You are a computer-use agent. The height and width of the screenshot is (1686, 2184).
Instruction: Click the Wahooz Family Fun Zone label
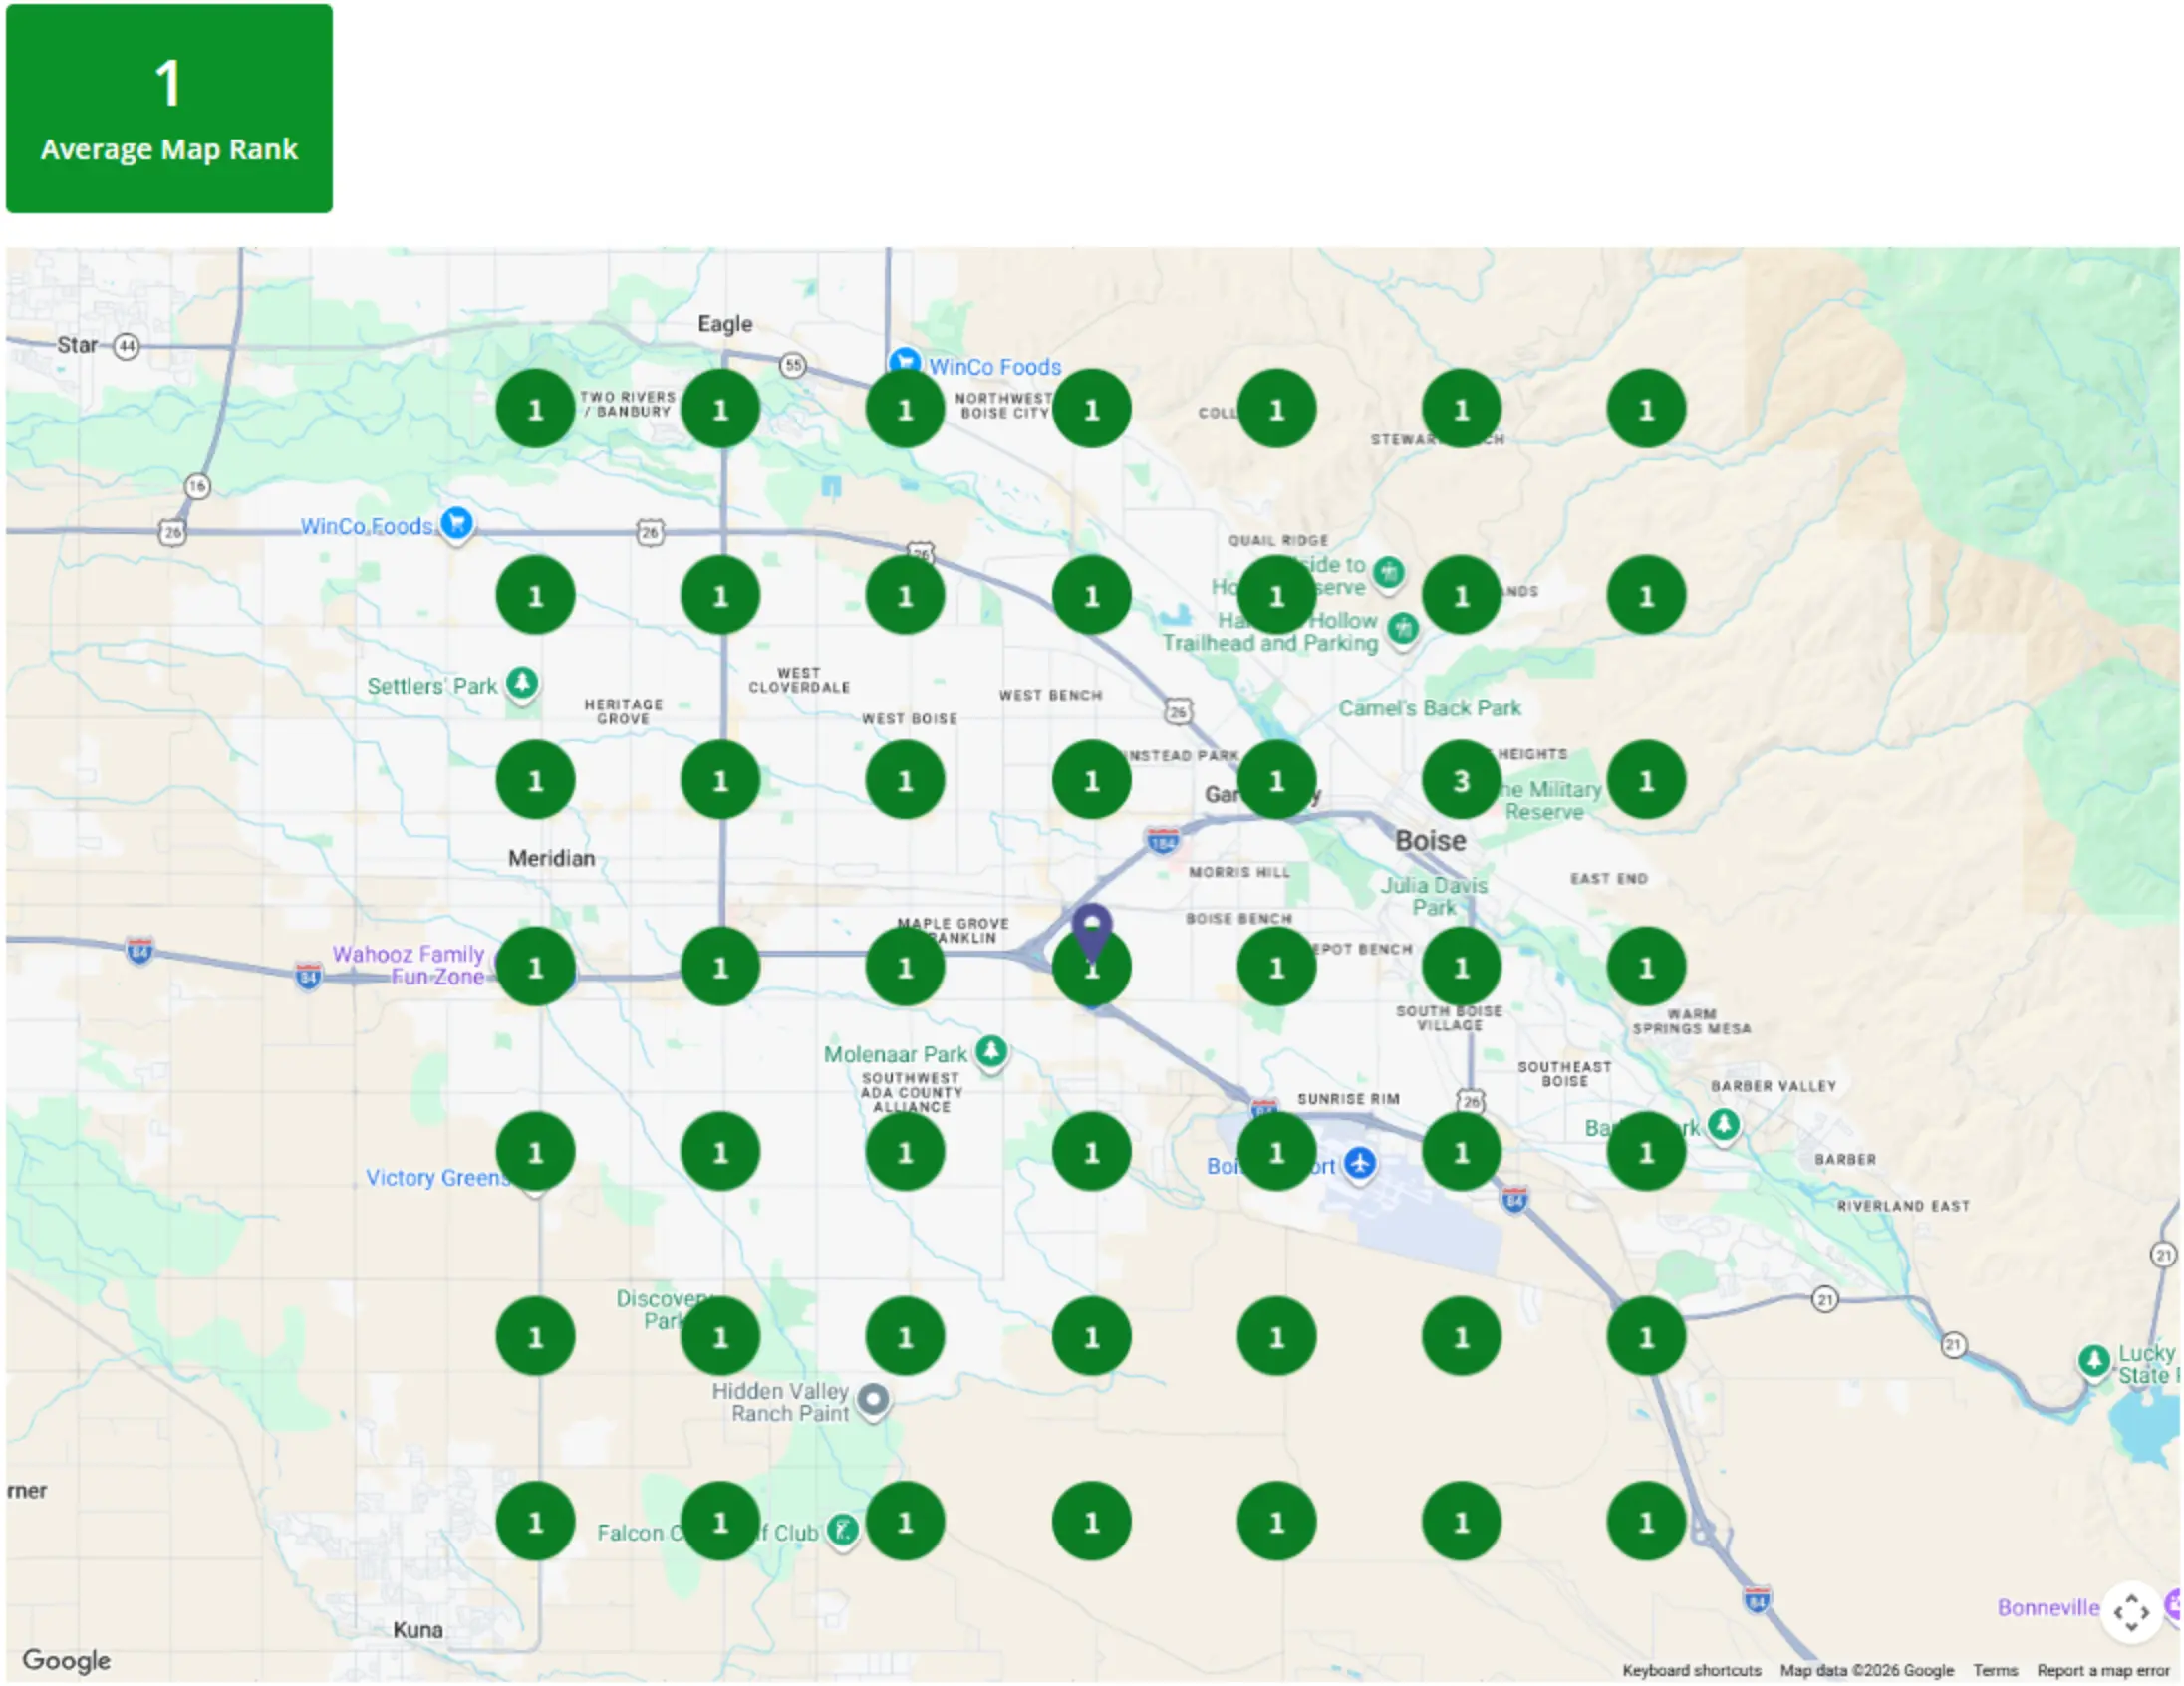(x=409, y=965)
